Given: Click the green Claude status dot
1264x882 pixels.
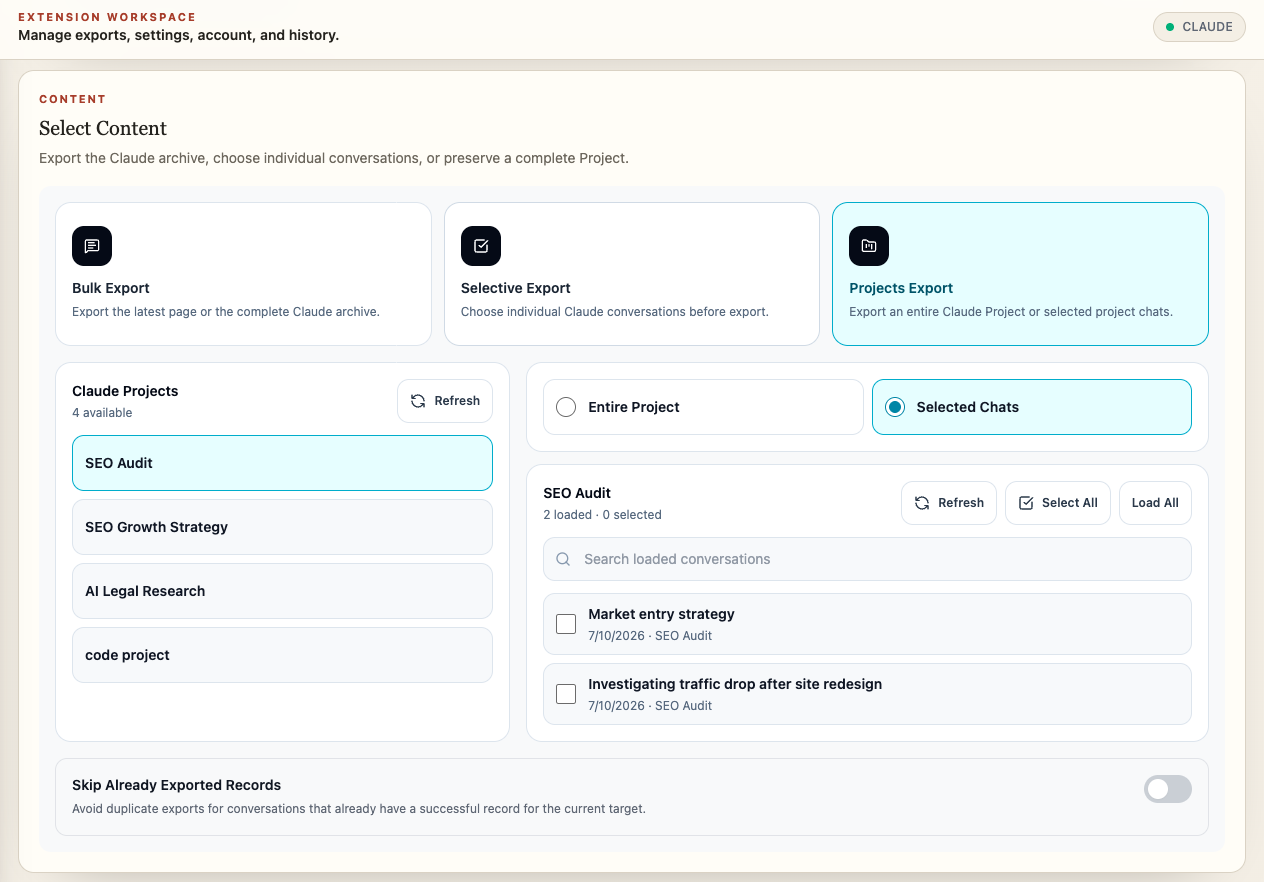Looking at the screenshot, I should [x=1170, y=27].
